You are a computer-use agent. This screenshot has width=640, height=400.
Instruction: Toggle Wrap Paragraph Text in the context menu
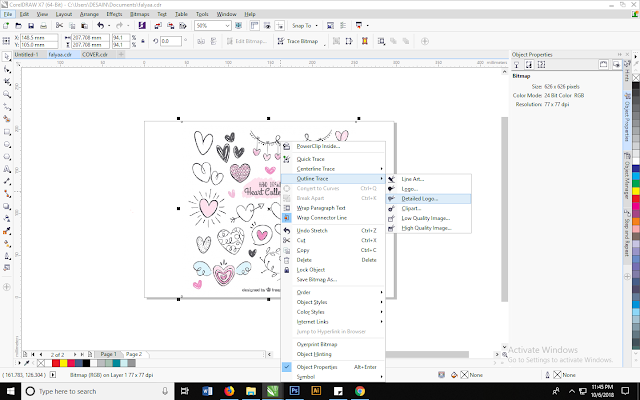[322, 207]
